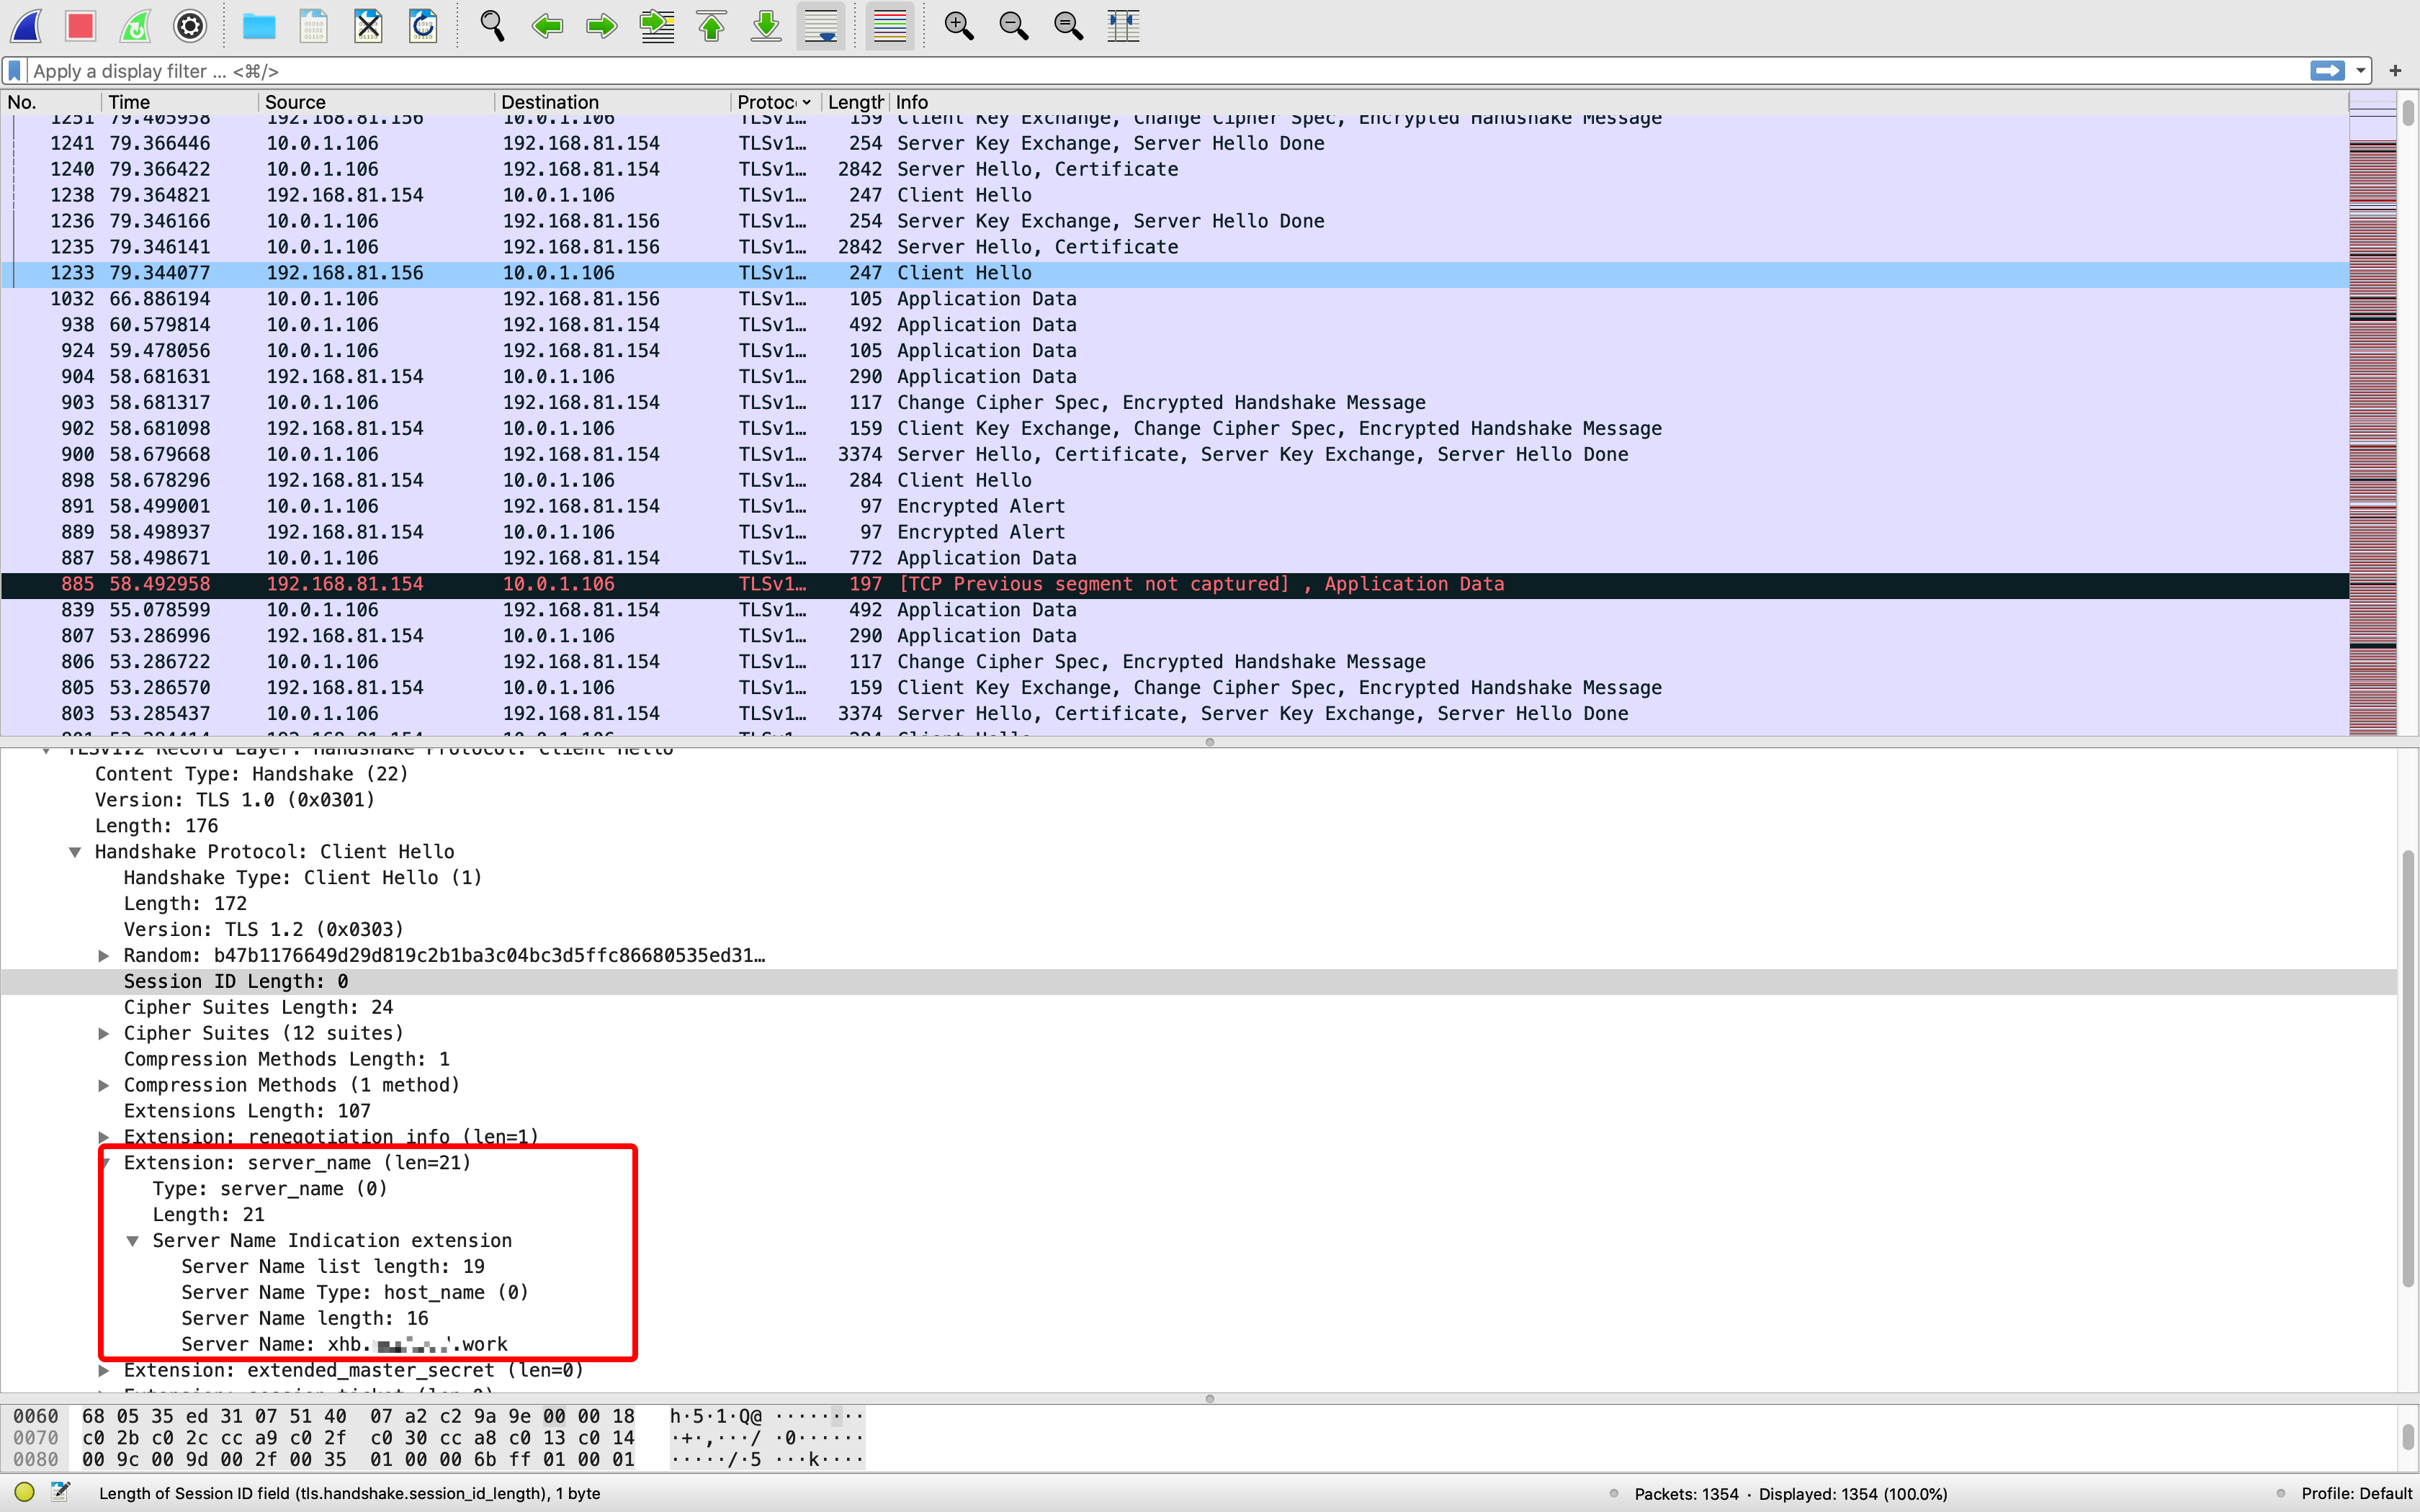Collapse Server Name Indication extension node
Image resolution: width=2420 pixels, height=1512 pixels.
click(132, 1241)
